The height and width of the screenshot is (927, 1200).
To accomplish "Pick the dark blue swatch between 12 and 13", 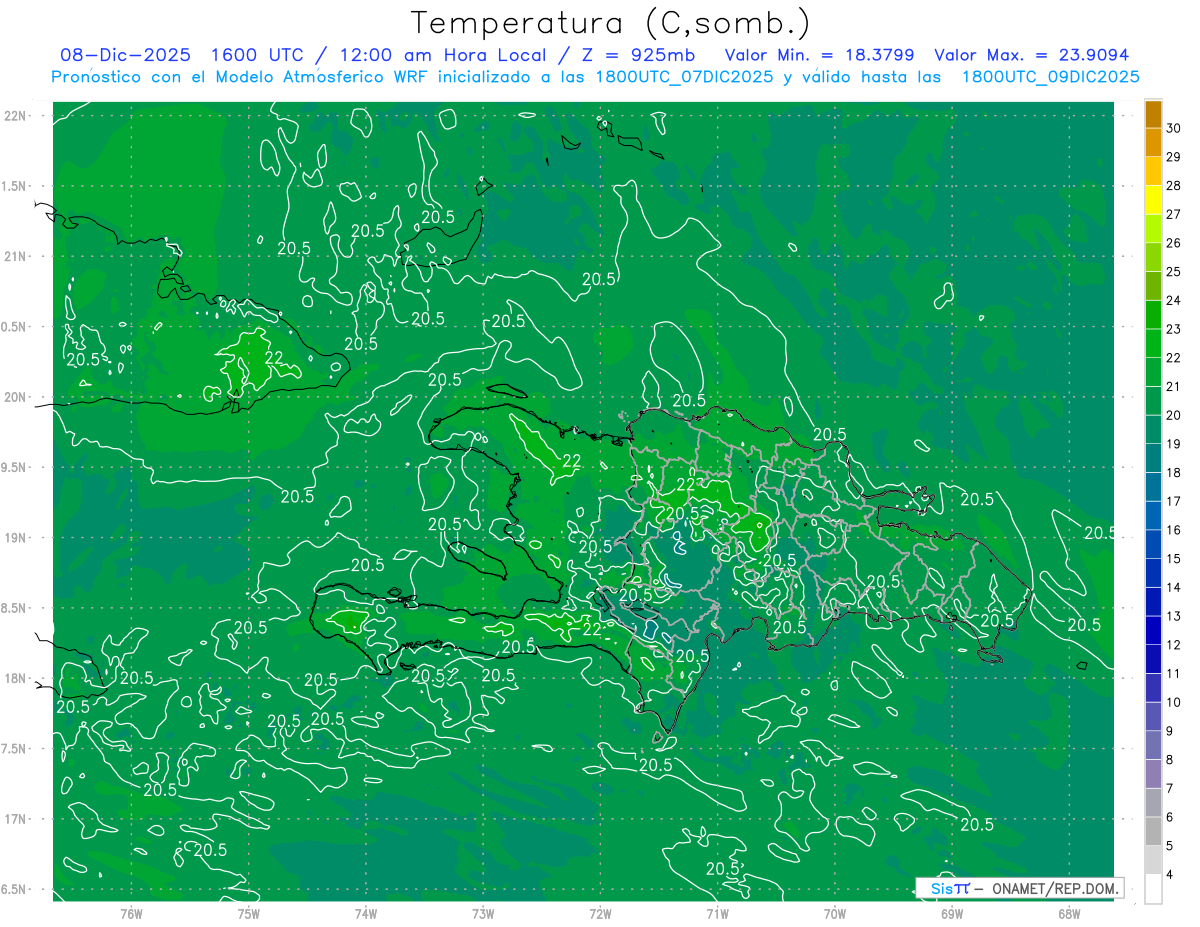I will pos(1154,630).
